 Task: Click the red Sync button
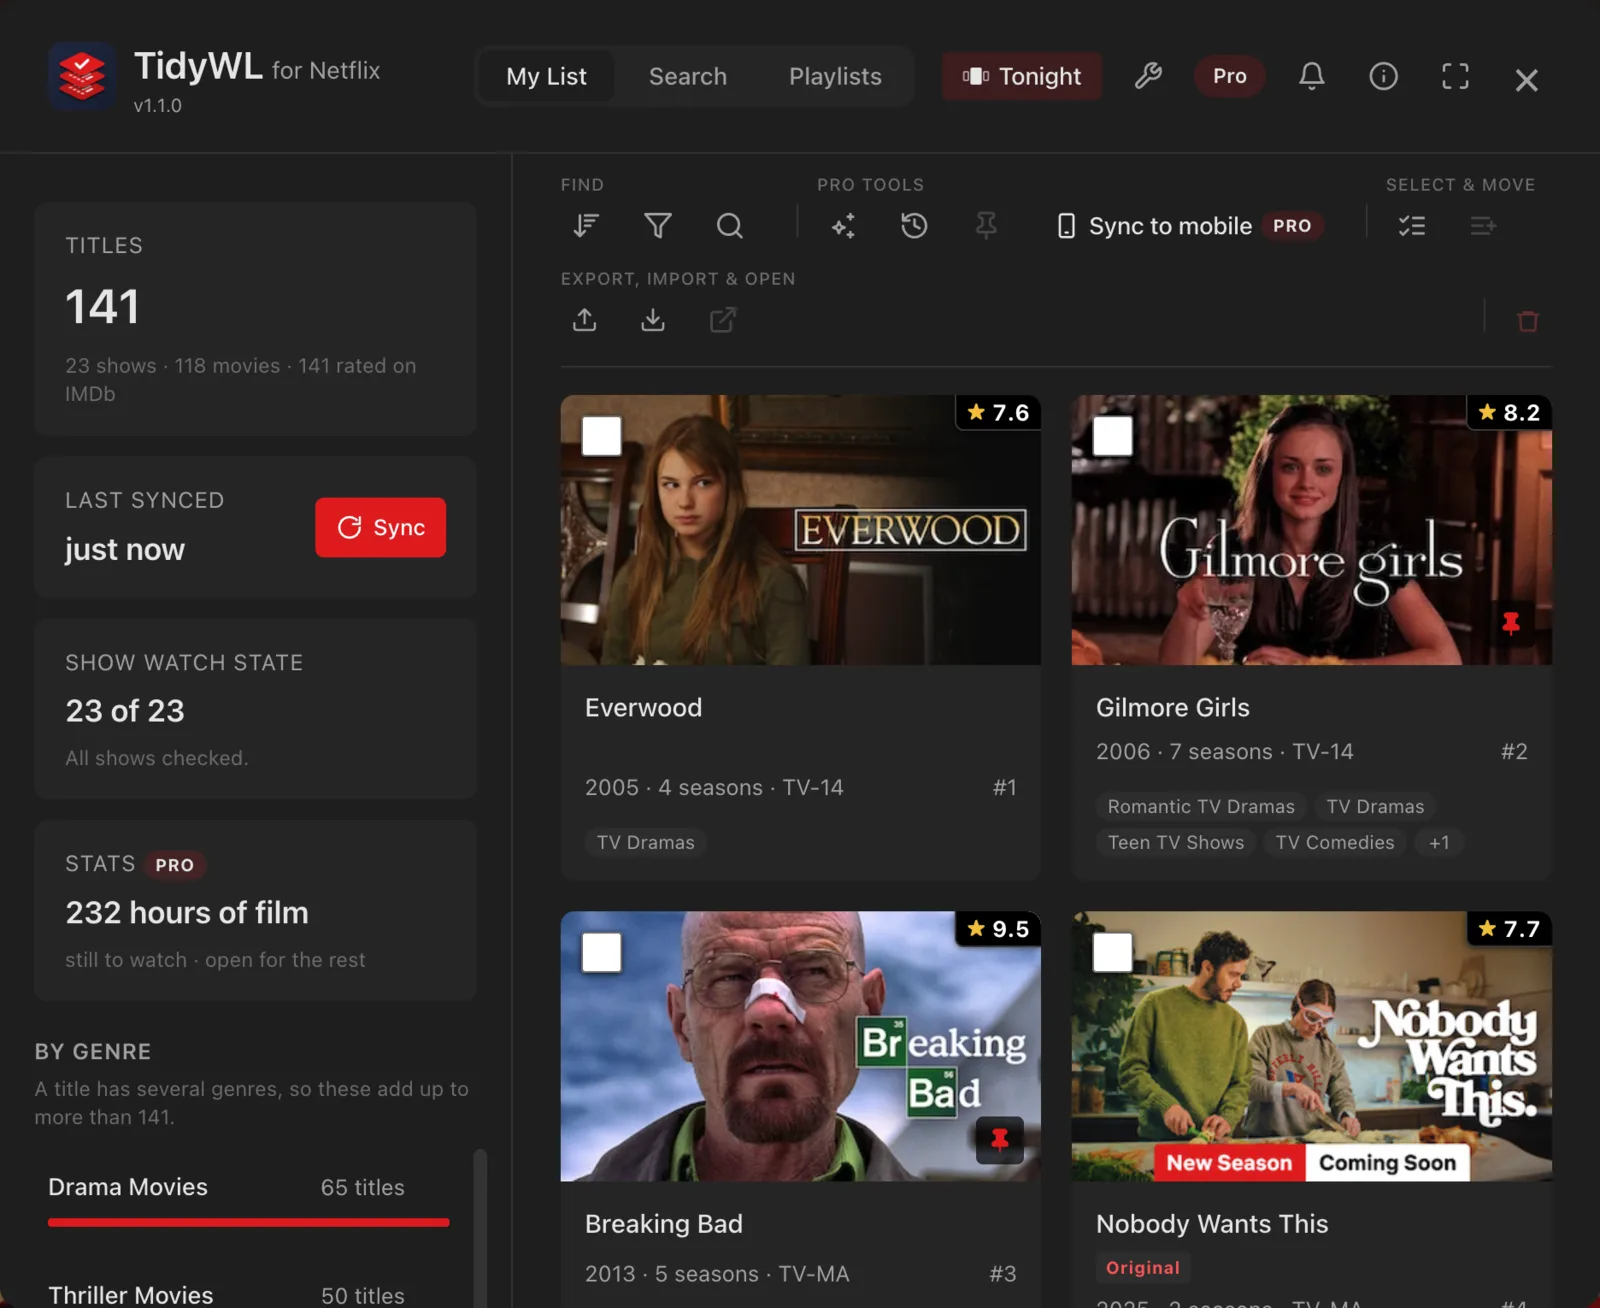point(381,527)
